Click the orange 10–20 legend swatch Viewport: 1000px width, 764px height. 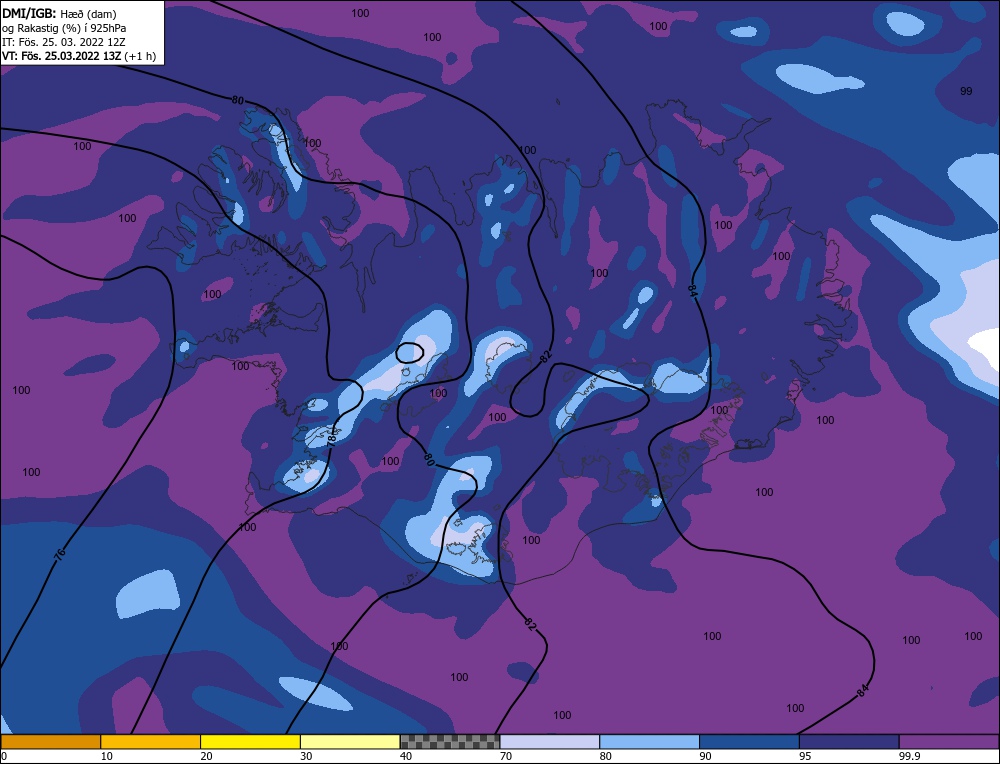pos(151,742)
